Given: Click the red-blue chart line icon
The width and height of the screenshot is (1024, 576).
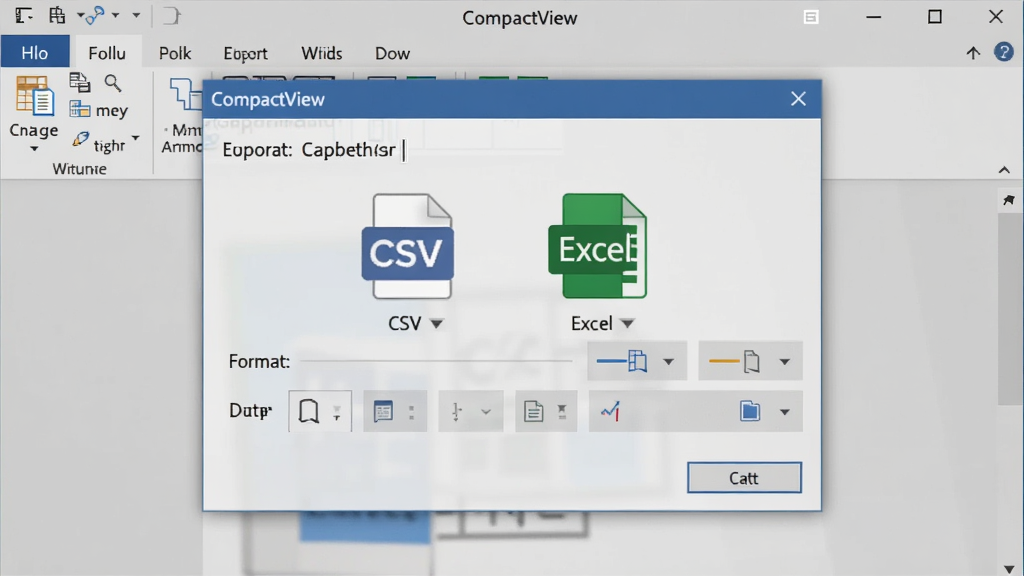Looking at the screenshot, I should (611, 411).
